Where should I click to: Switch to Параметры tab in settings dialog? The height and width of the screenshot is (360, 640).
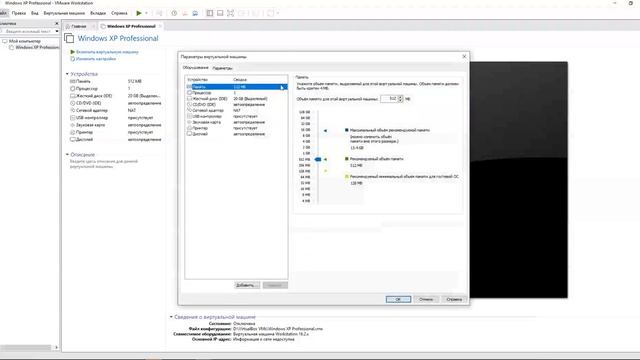pos(222,68)
